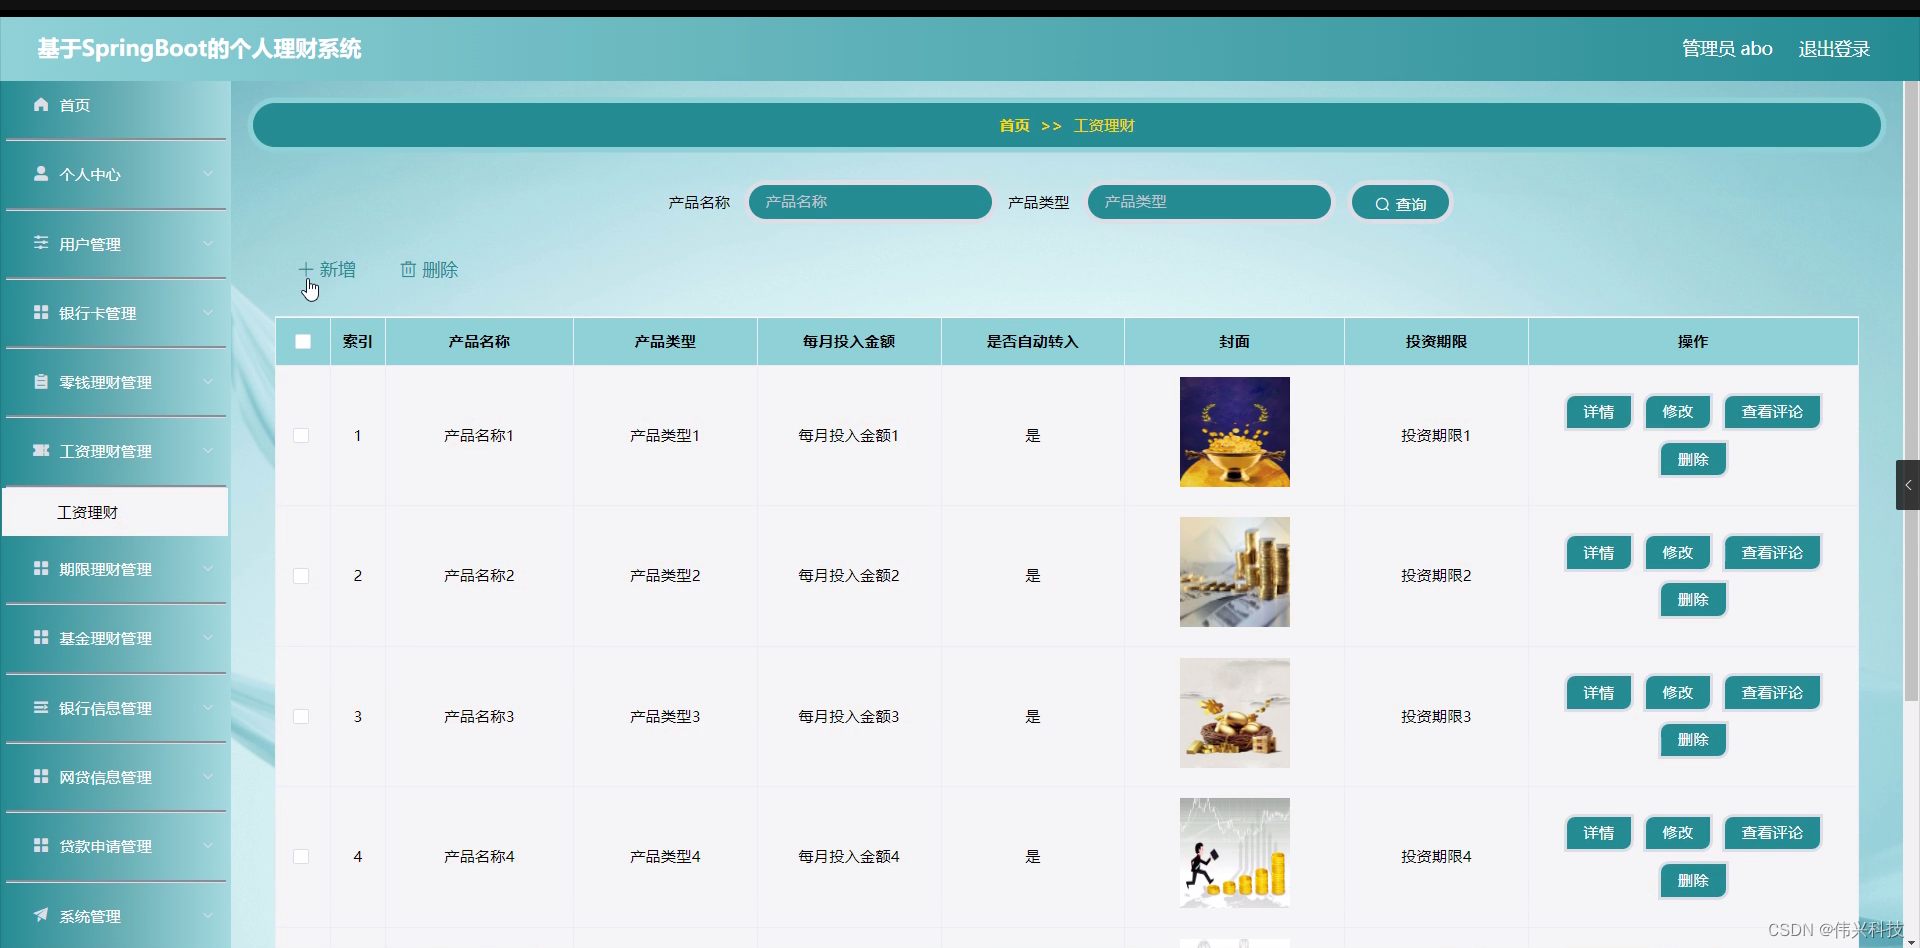Check the row checkbox for 产品名称3
This screenshot has width=1920, height=948.
tap(301, 716)
